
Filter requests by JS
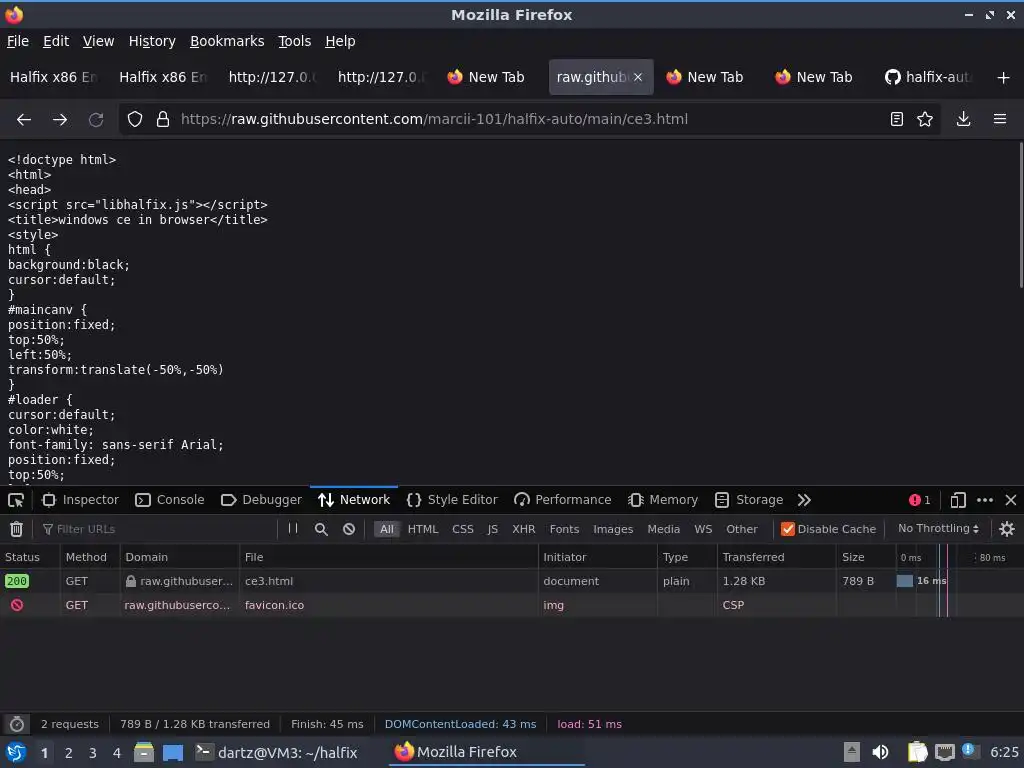pyautogui.click(x=493, y=529)
